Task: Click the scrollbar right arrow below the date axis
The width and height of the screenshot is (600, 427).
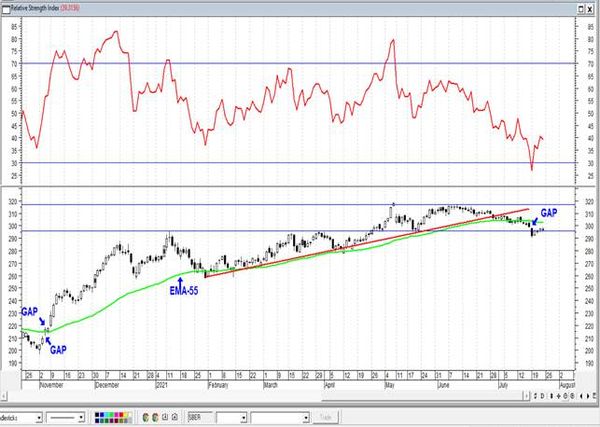Action: [527, 396]
